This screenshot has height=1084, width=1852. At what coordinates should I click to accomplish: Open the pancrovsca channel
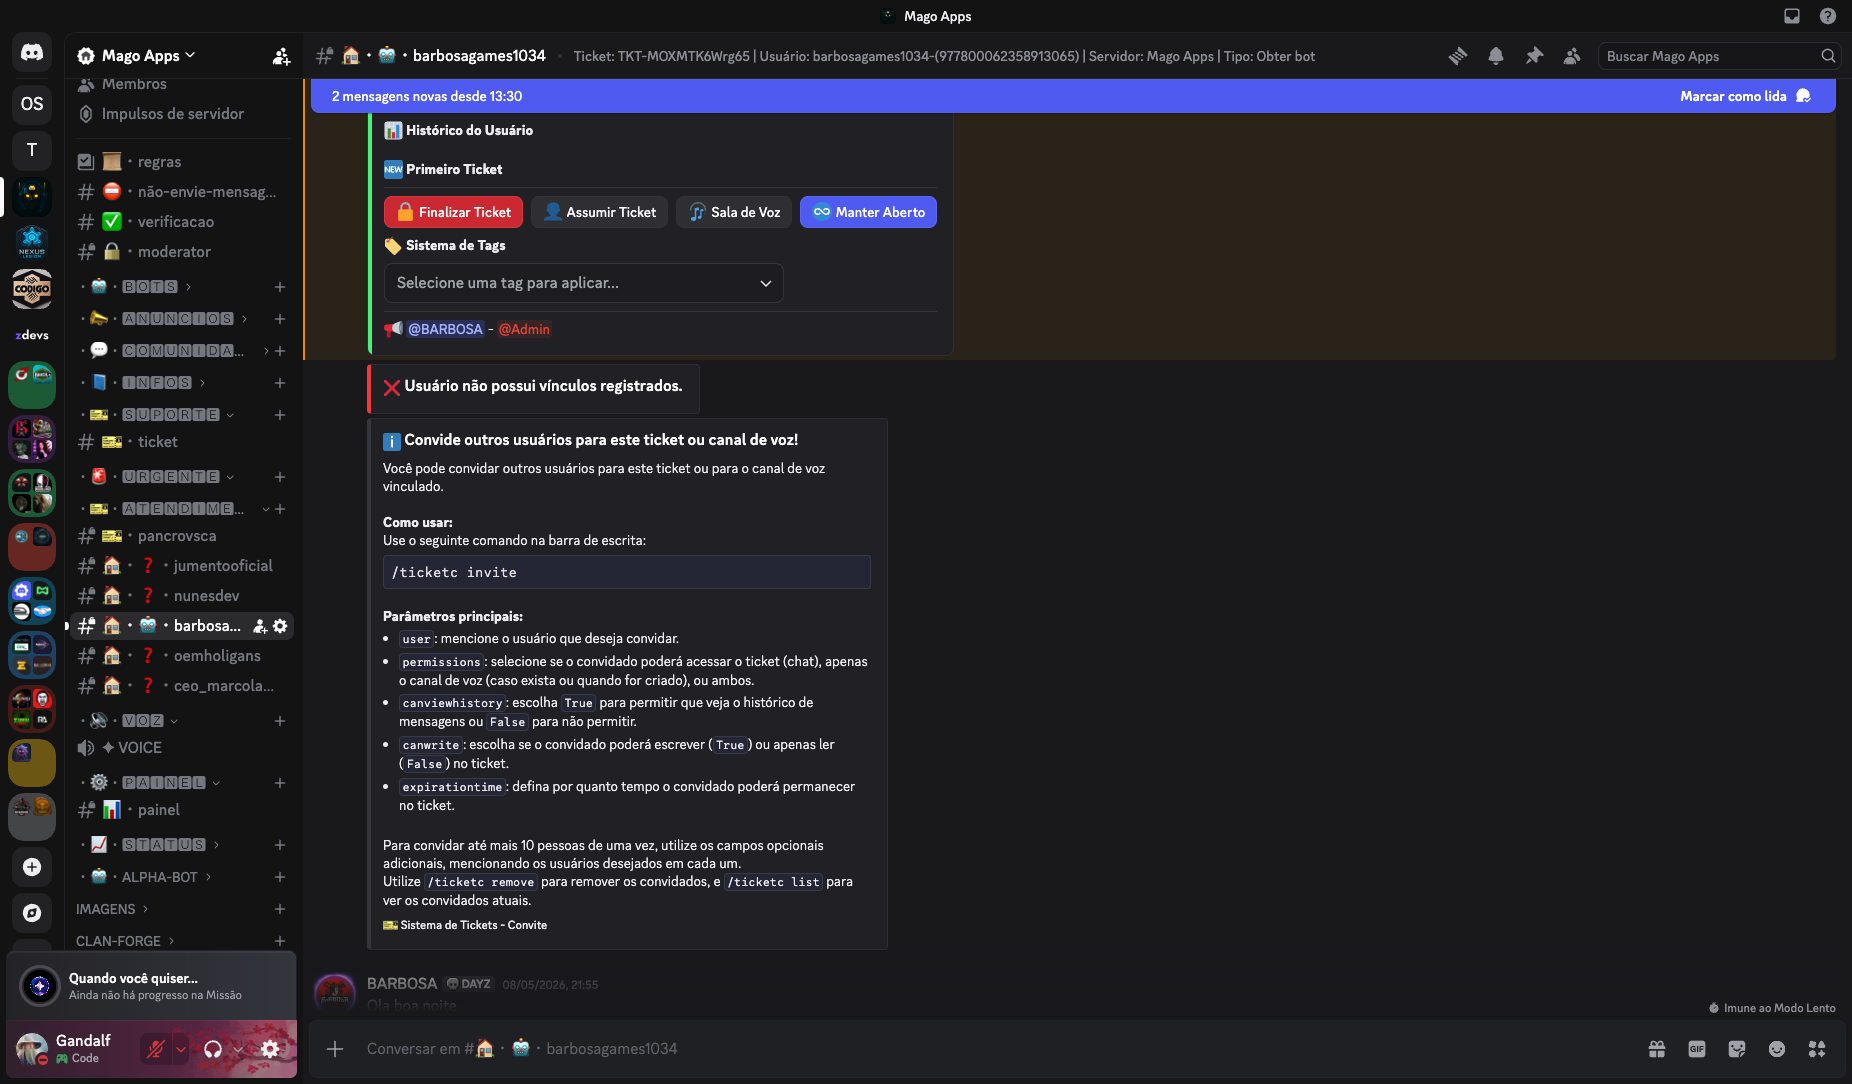pyautogui.click(x=183, y=536)
